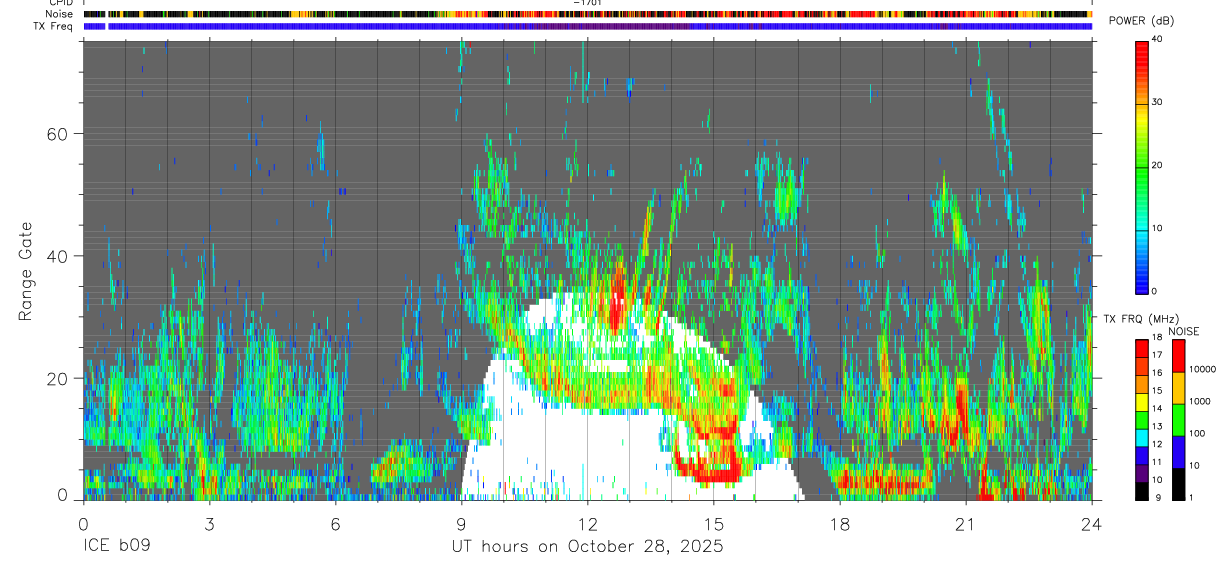The image size is (1228, 567).
Task: Click the yellow 14–15 MHz swatch in TX FRQ legend
Action: point(1142,400)
